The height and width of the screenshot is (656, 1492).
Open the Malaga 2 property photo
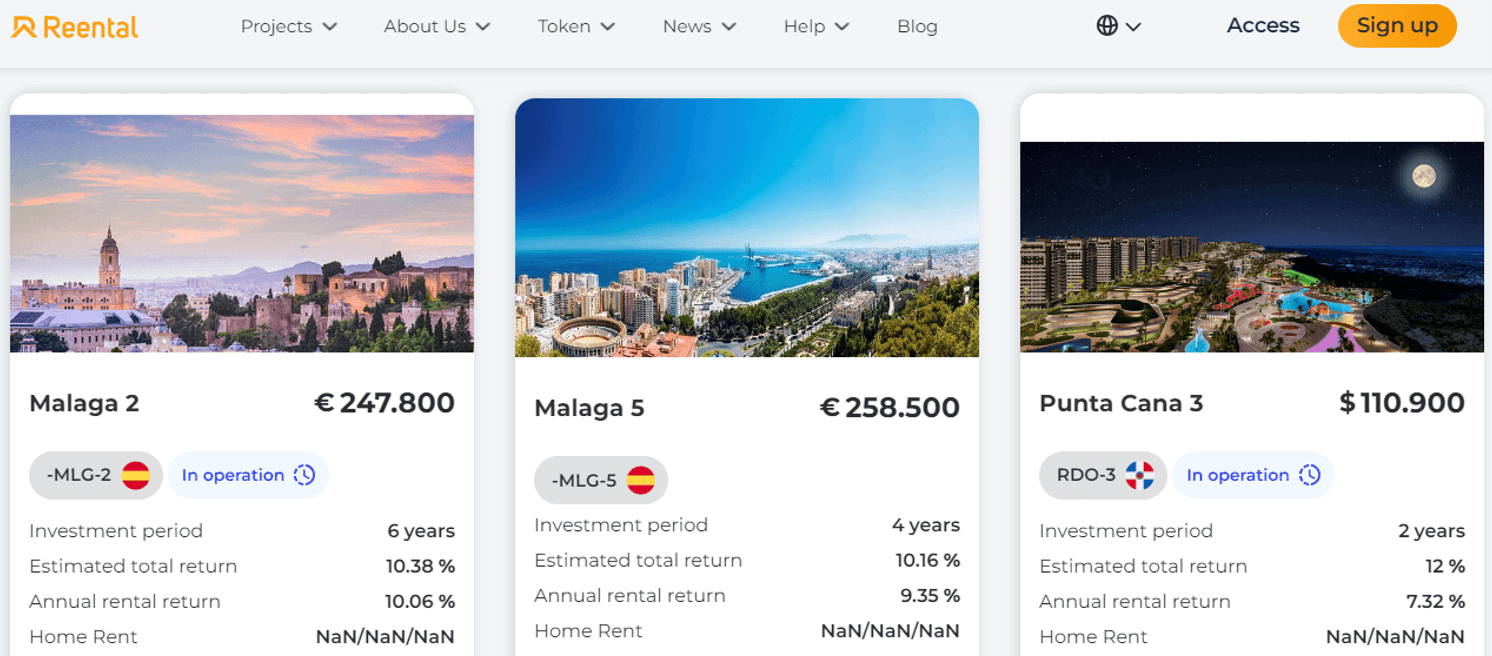click(x=242, y=233)
